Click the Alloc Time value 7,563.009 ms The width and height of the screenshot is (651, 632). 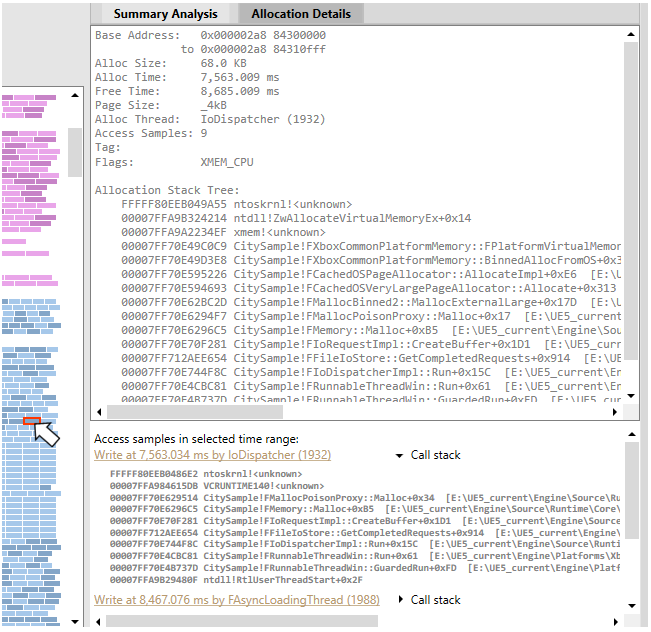click(x=240, y=77)
